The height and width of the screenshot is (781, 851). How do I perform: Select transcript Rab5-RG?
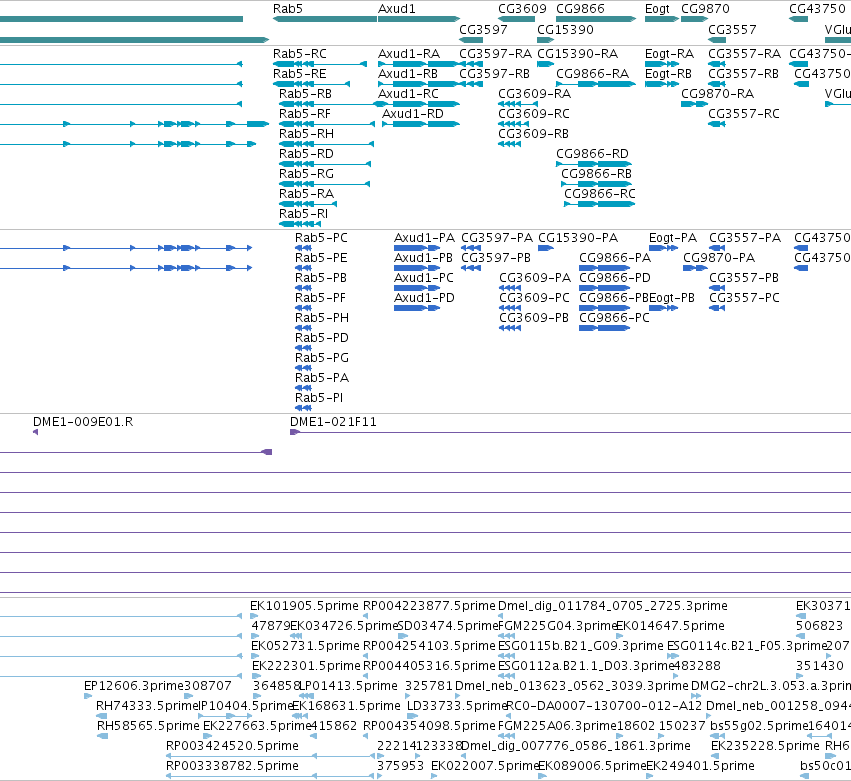click(x=306, y=174)
